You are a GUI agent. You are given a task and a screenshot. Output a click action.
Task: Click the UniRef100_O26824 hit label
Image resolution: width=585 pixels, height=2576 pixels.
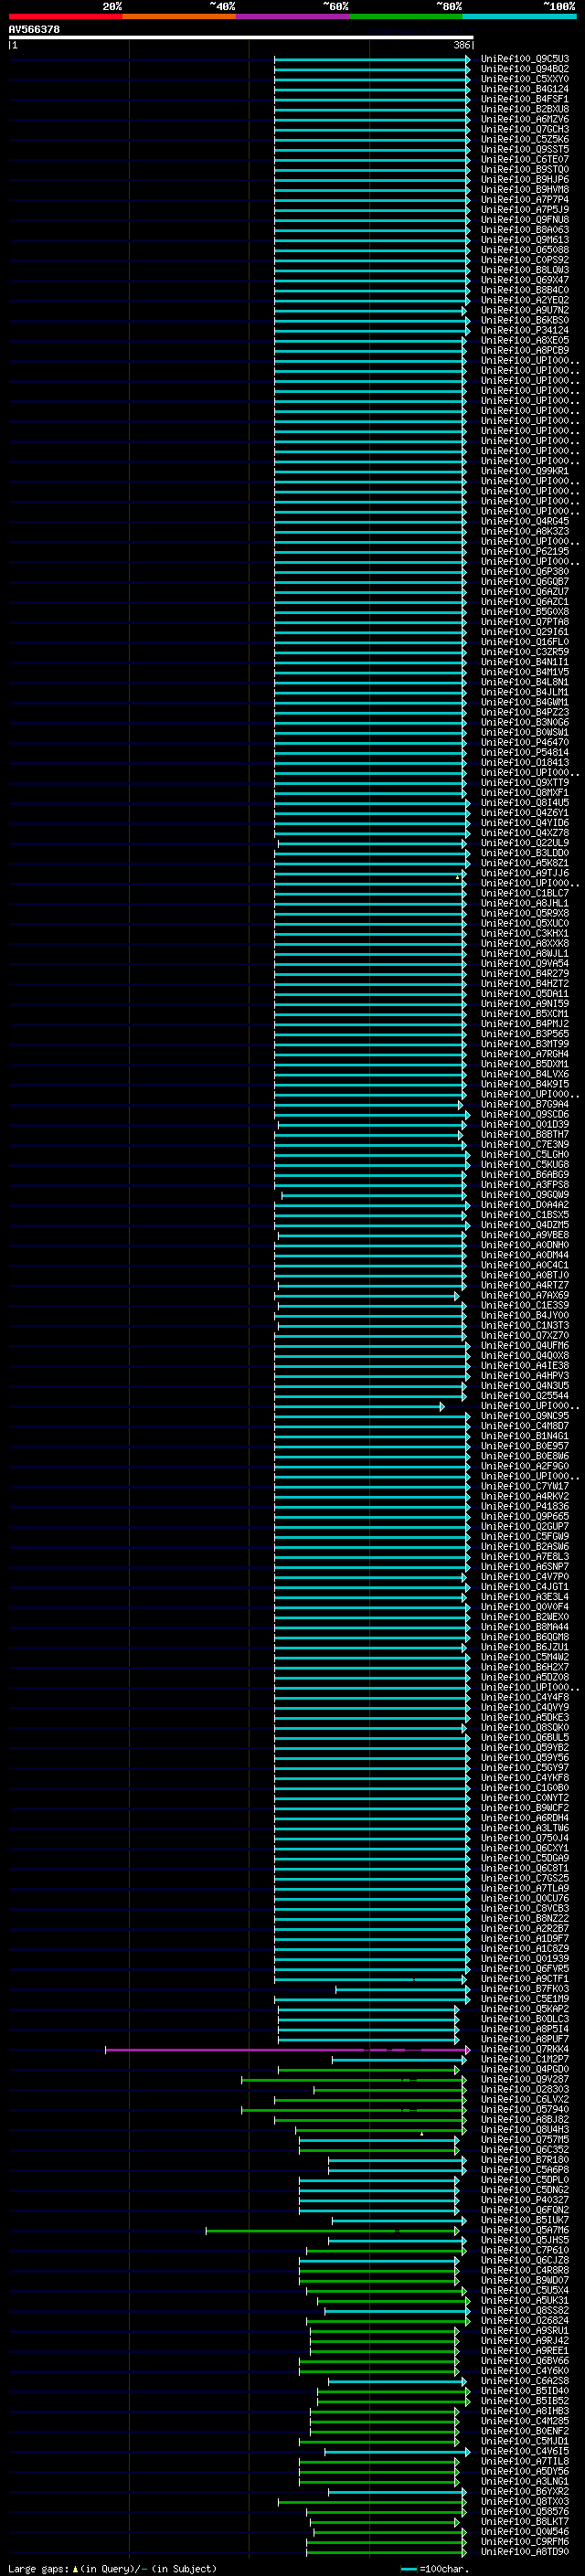click(525, 2321)
